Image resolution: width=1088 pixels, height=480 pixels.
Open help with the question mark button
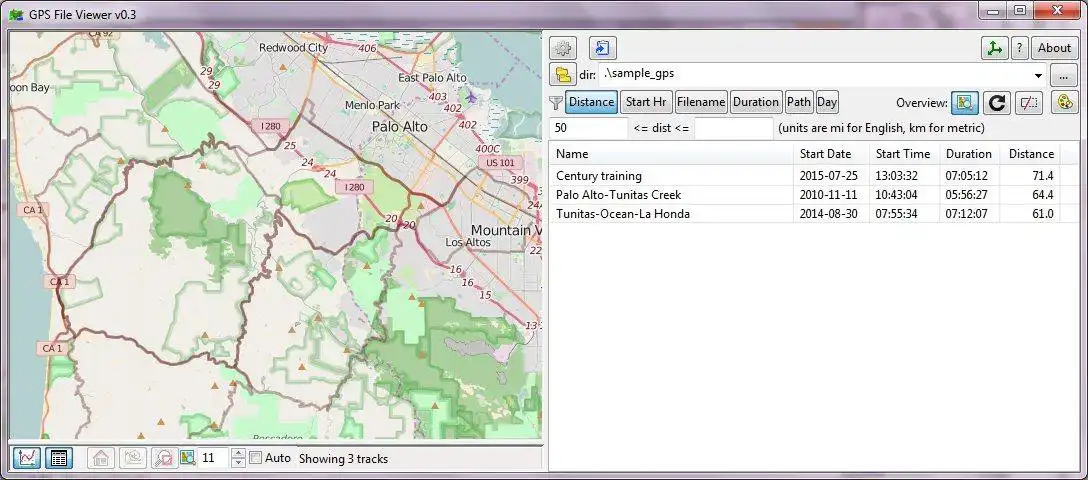[1019, 48]
